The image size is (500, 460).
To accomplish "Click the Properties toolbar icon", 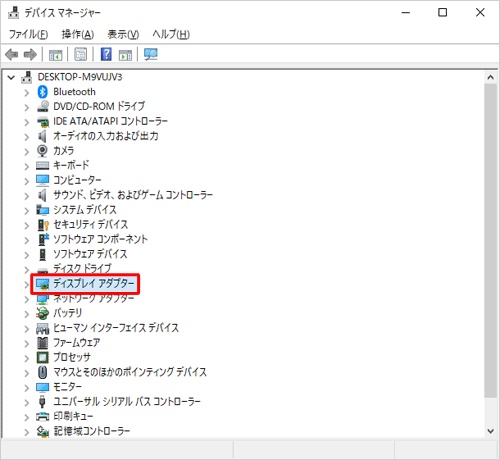I will click(x=80, y=54).
